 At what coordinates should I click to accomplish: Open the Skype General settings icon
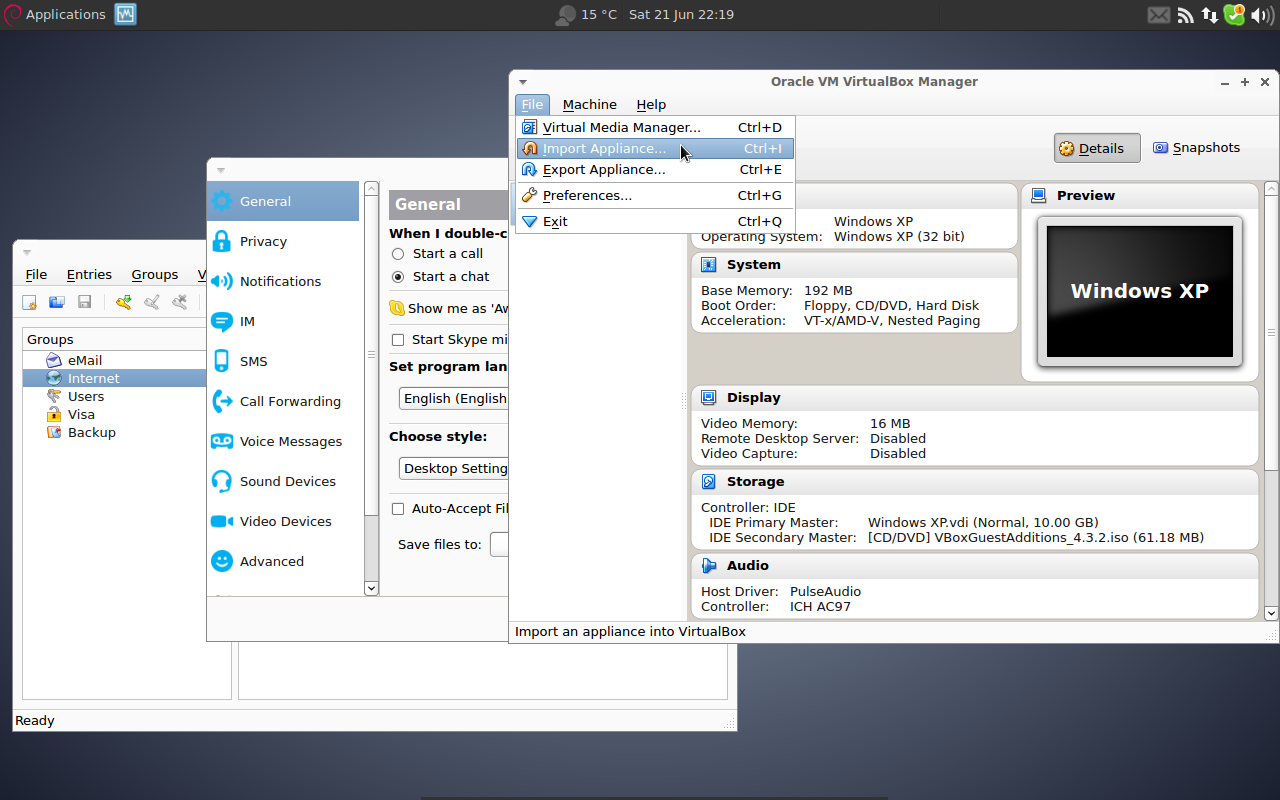222,201
